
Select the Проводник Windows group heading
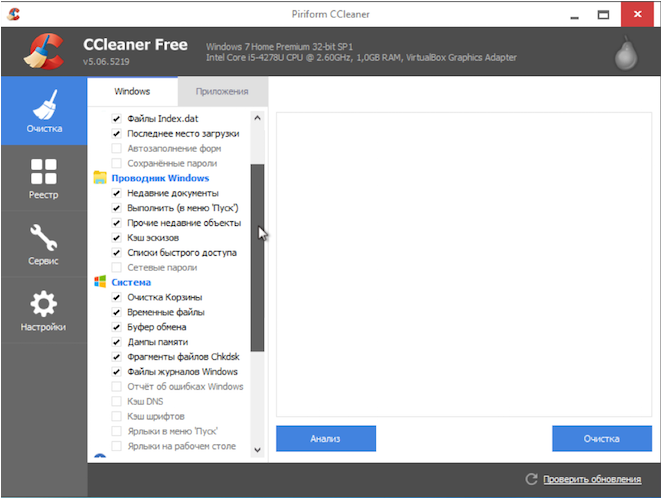pyautogui.click(x=160, y=178)
